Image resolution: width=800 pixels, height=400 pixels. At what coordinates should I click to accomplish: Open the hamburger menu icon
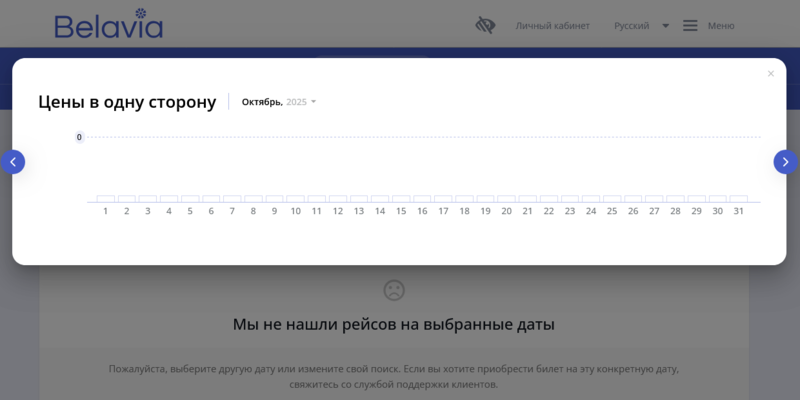tap(690, 26)
